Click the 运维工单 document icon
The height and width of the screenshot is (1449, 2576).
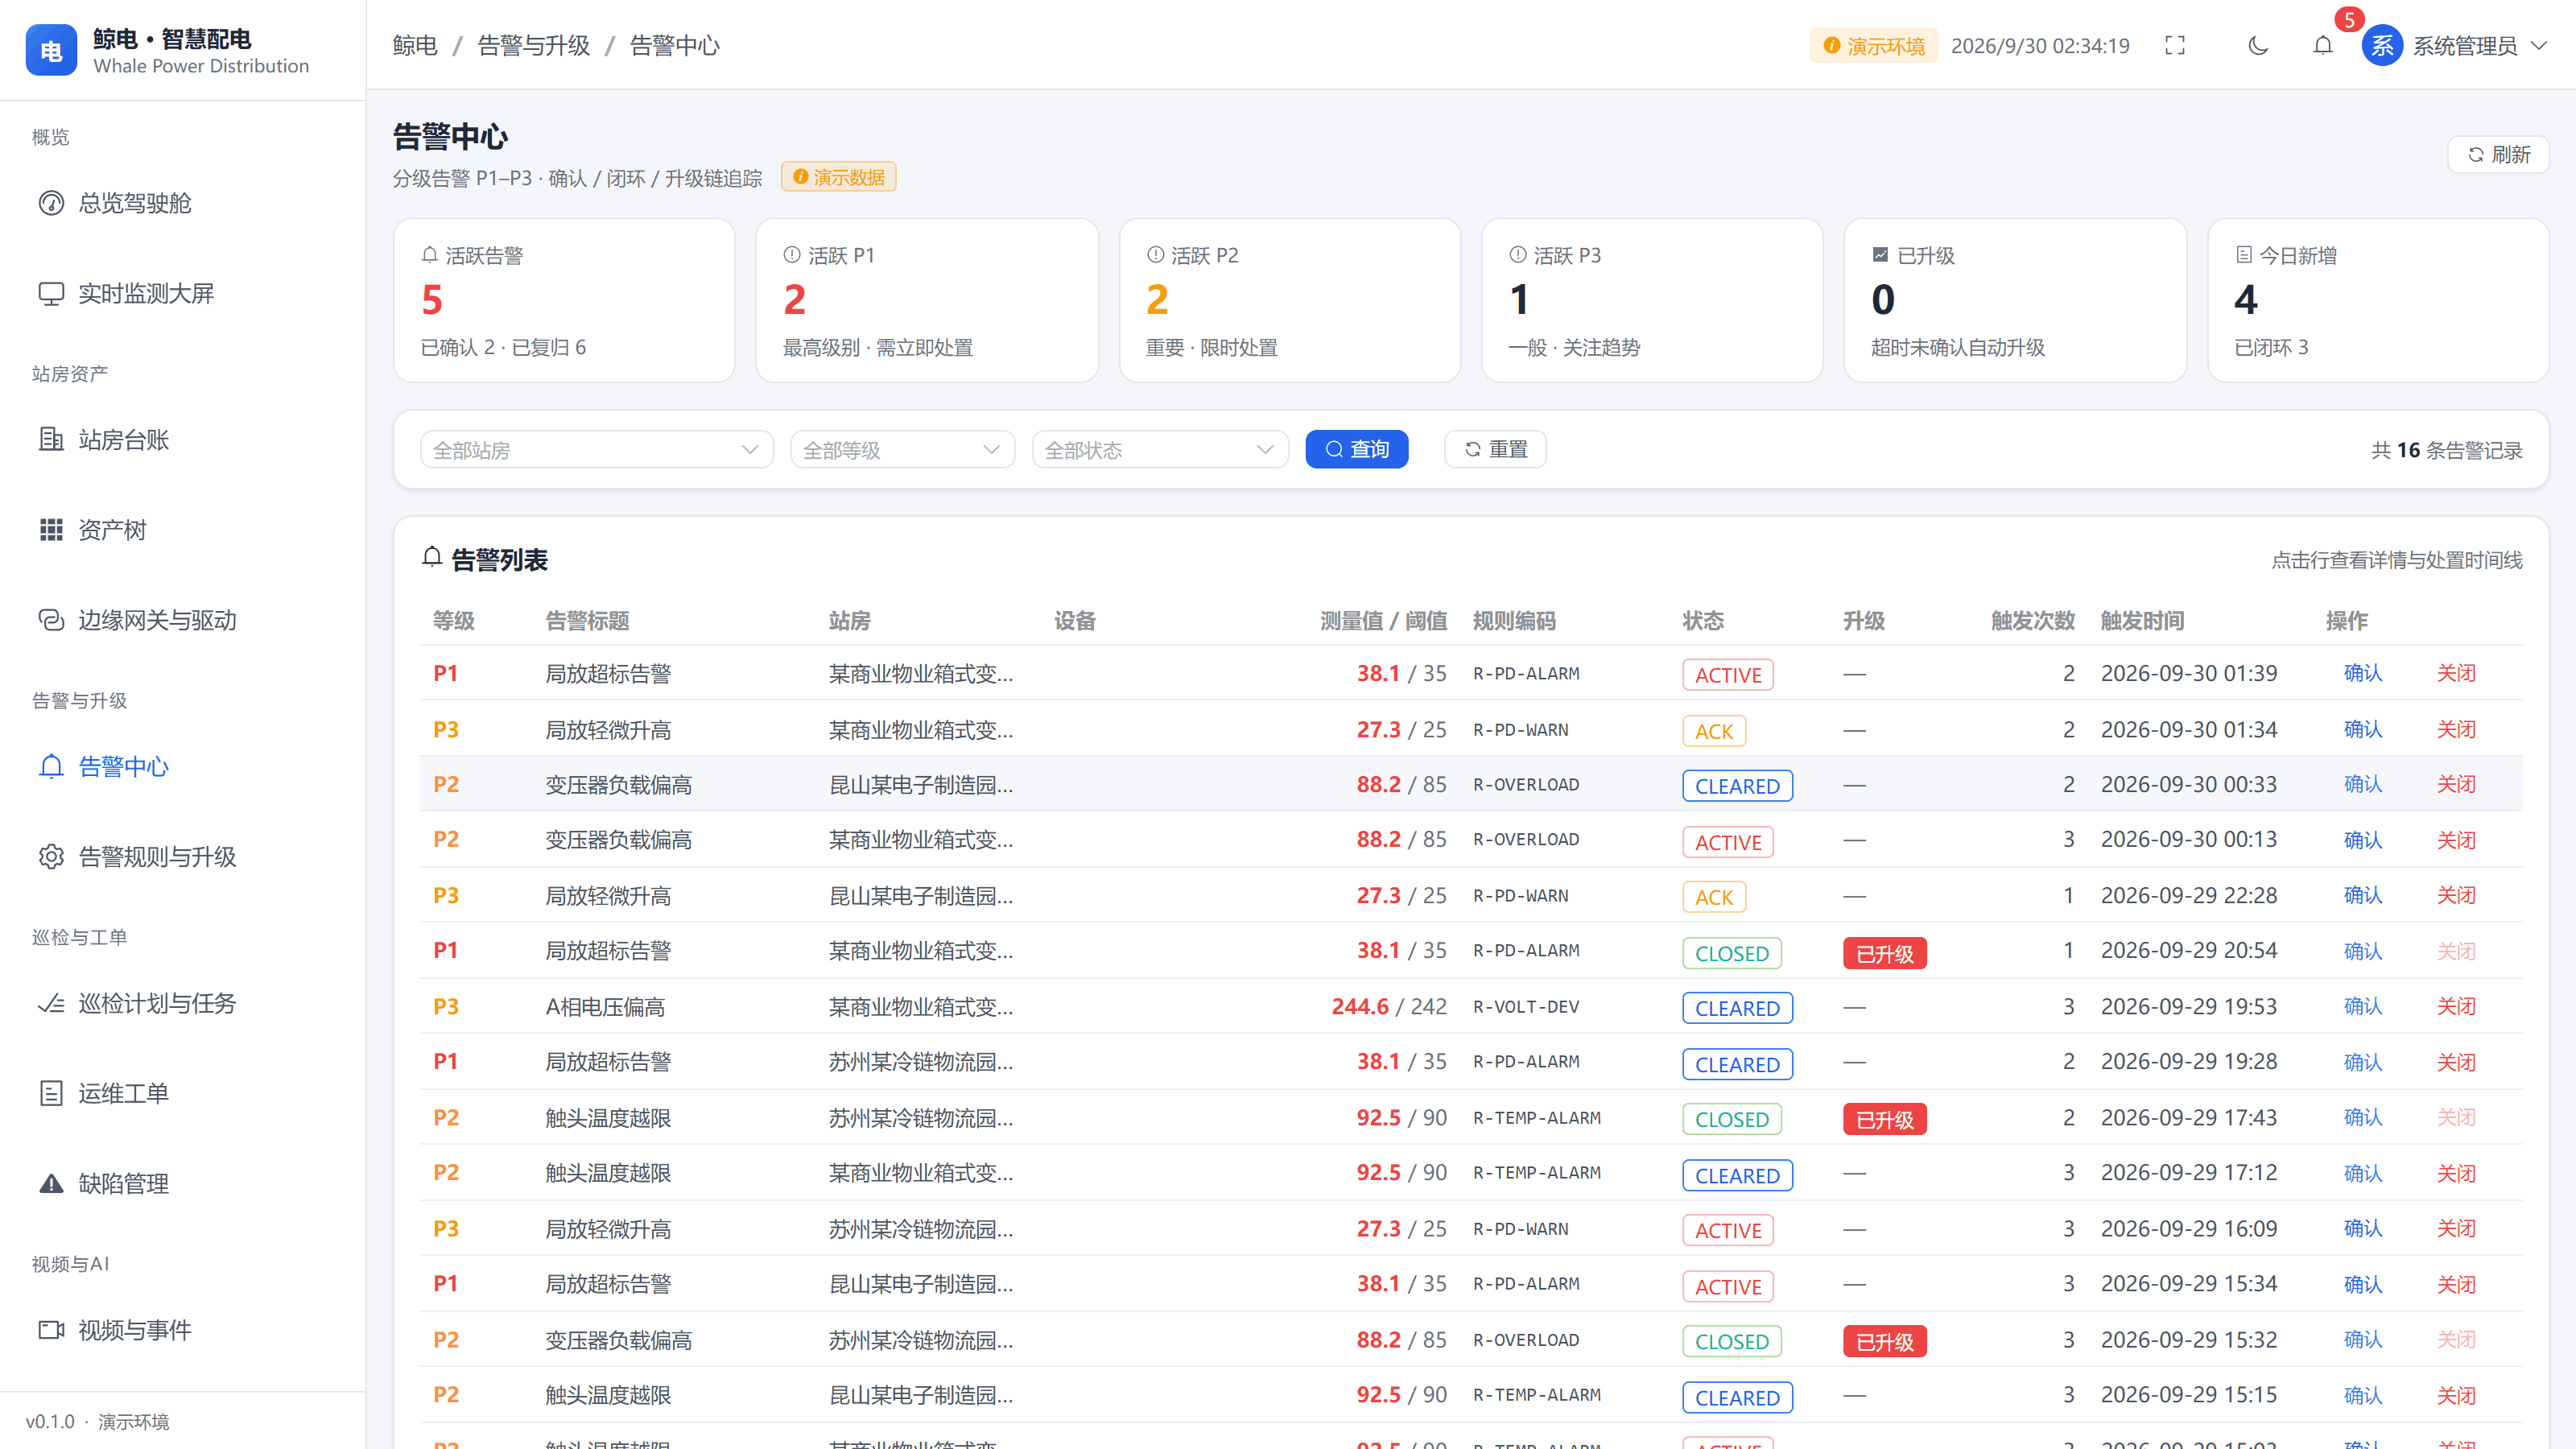coord(51,1093)
